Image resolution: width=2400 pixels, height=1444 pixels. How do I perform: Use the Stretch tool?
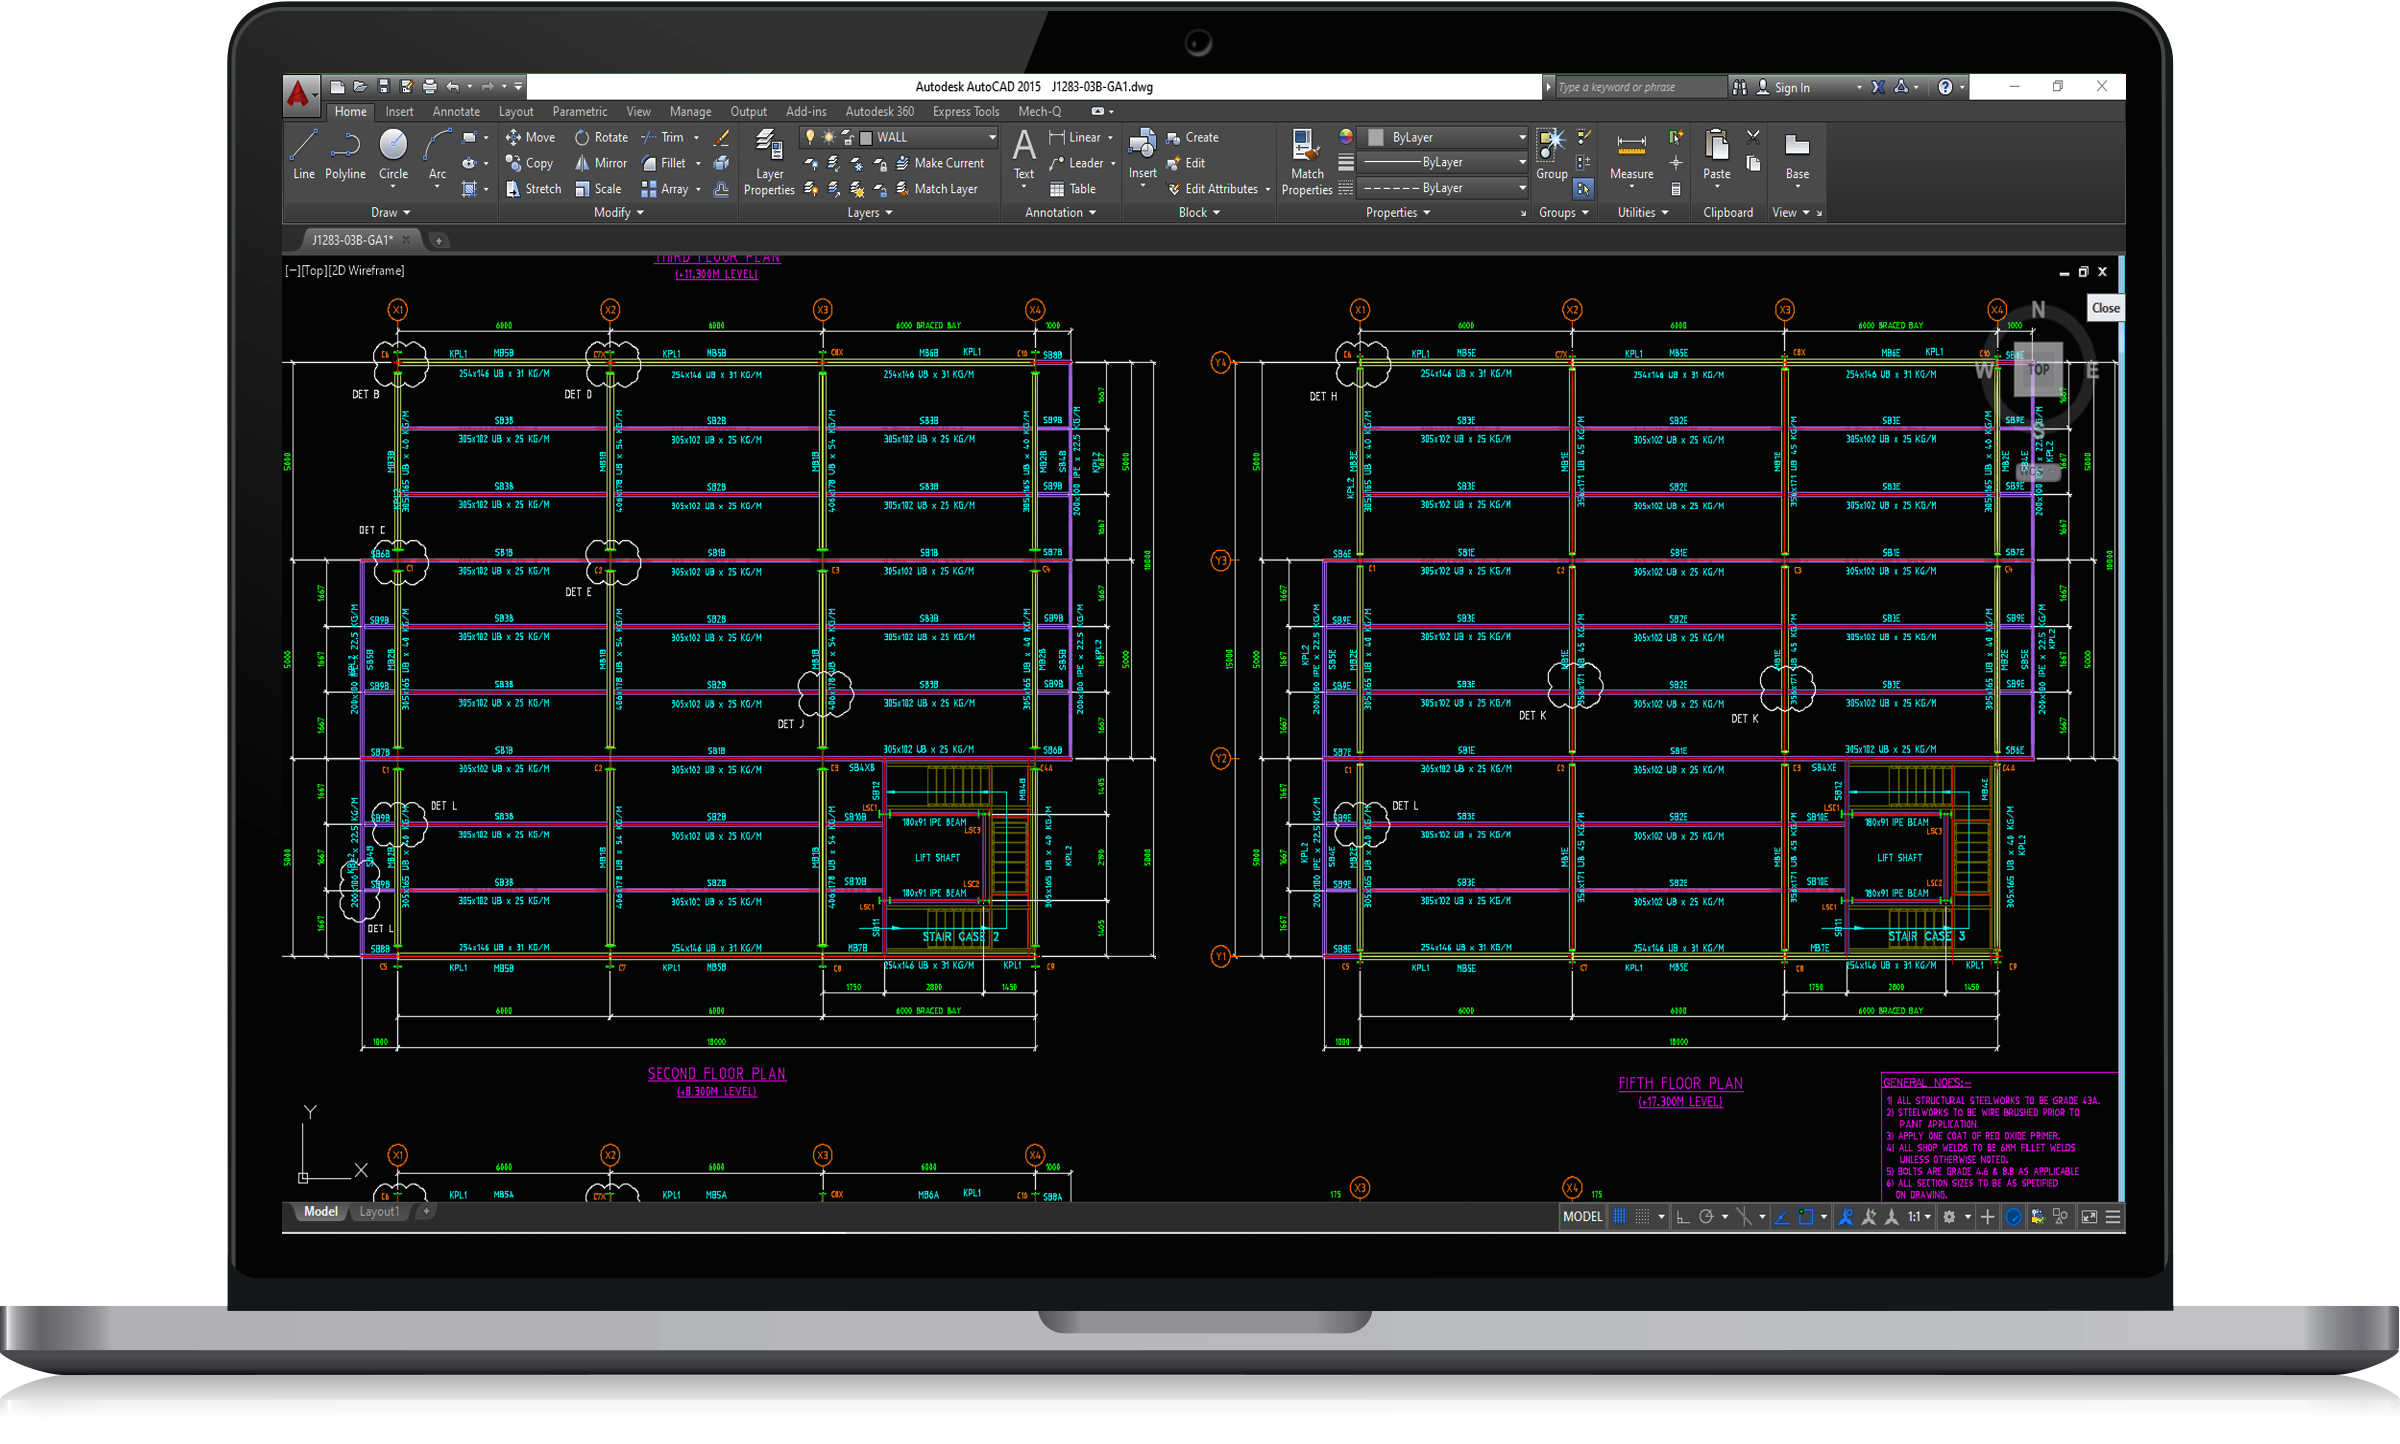[x=533, y=189]
